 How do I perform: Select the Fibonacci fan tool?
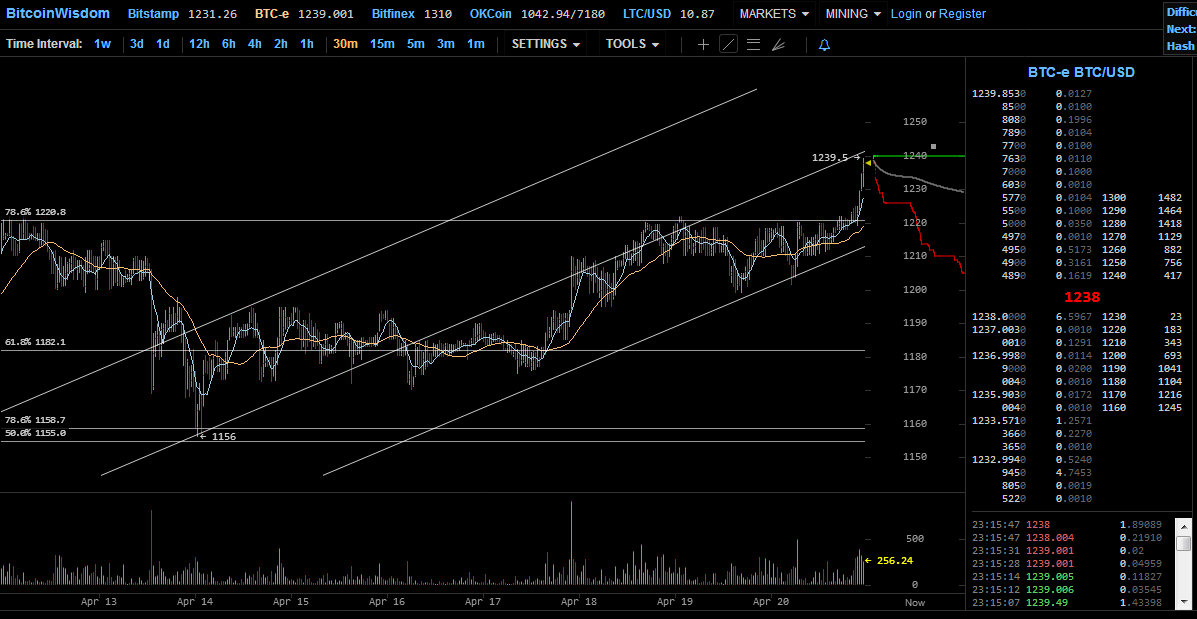click(x=778, y=44)
